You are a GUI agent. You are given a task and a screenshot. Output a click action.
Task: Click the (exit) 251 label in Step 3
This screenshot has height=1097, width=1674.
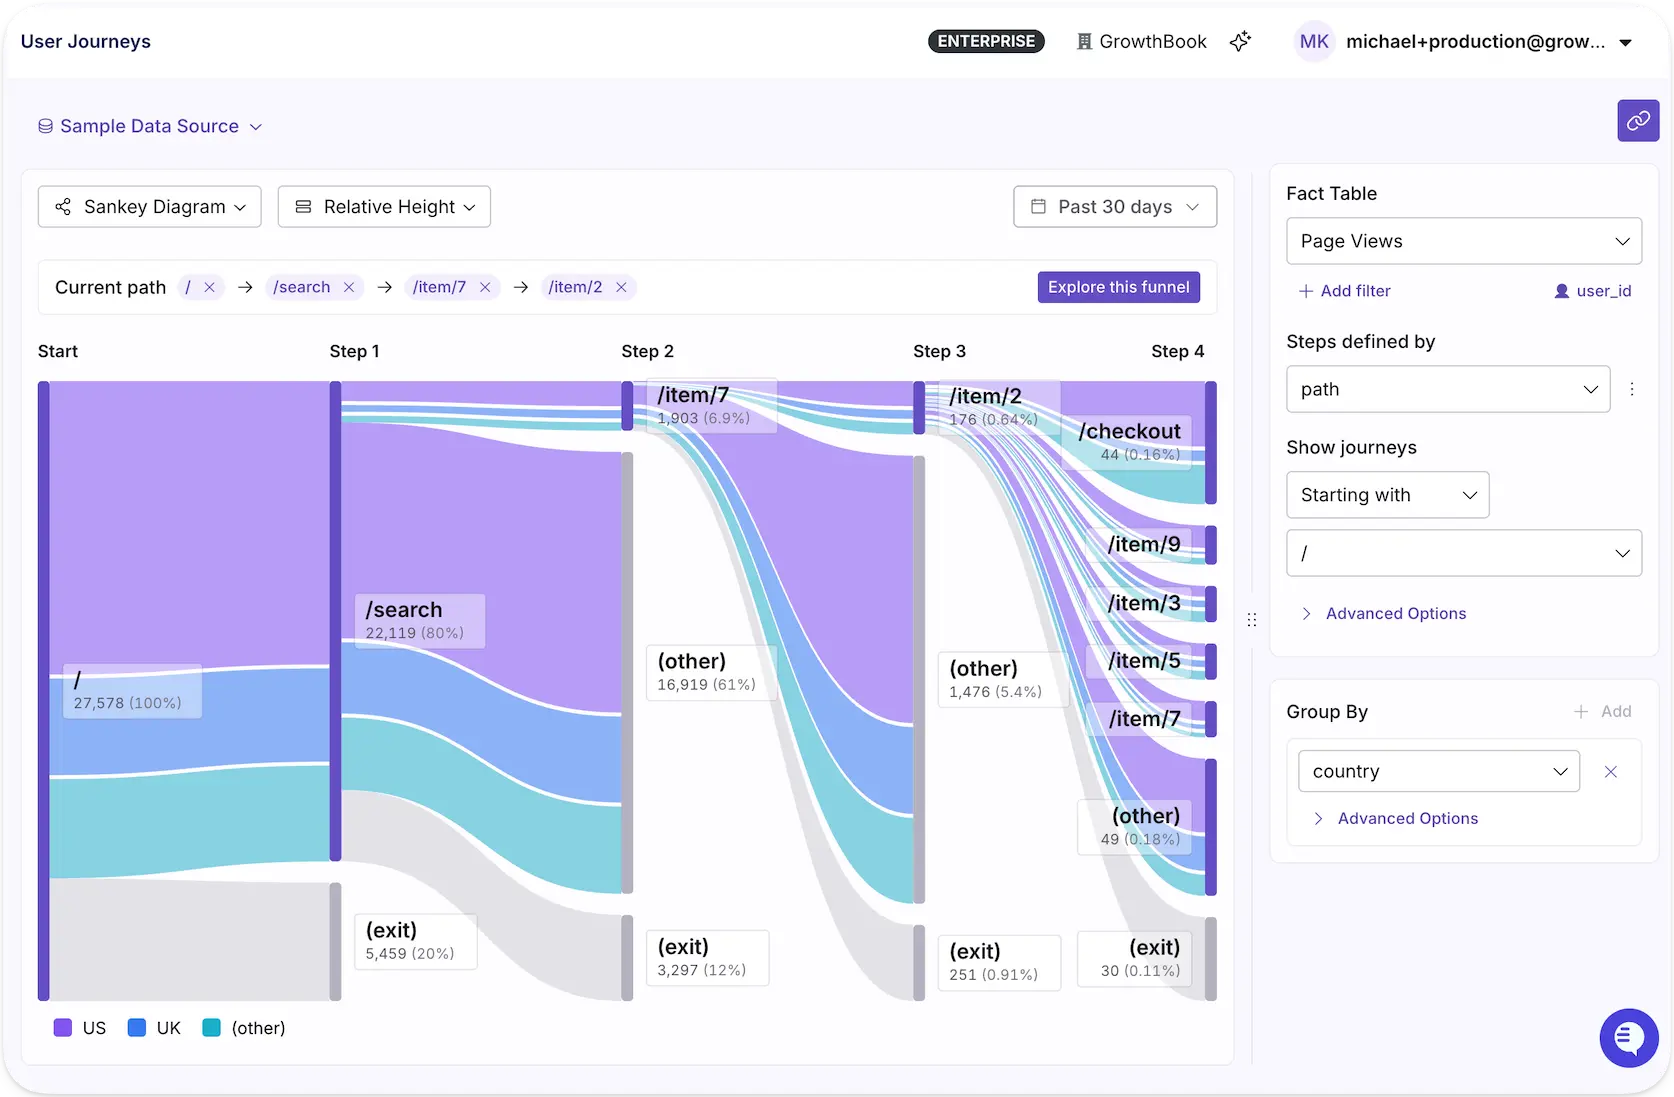(x=999, y=963)
